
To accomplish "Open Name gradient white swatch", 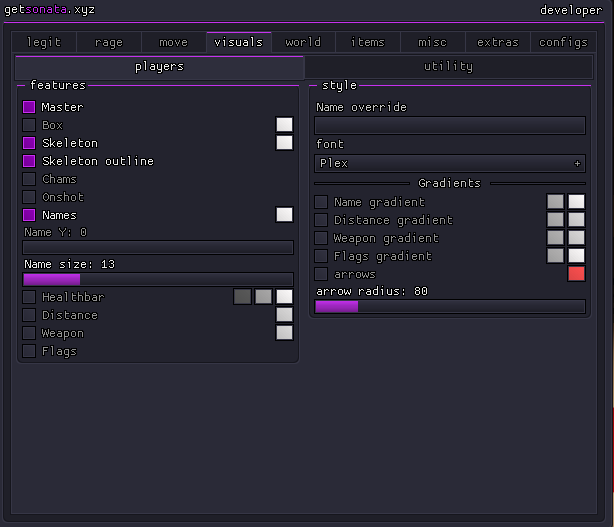I will (x=576, y=202).
